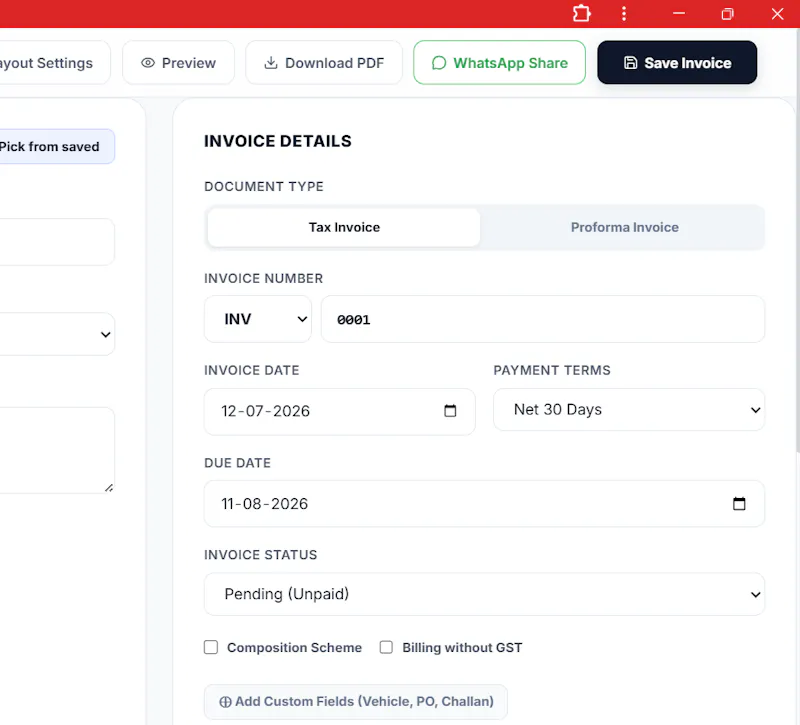Open the three-dot browser menu
The image size is (800, 725).
coord(624,14)
